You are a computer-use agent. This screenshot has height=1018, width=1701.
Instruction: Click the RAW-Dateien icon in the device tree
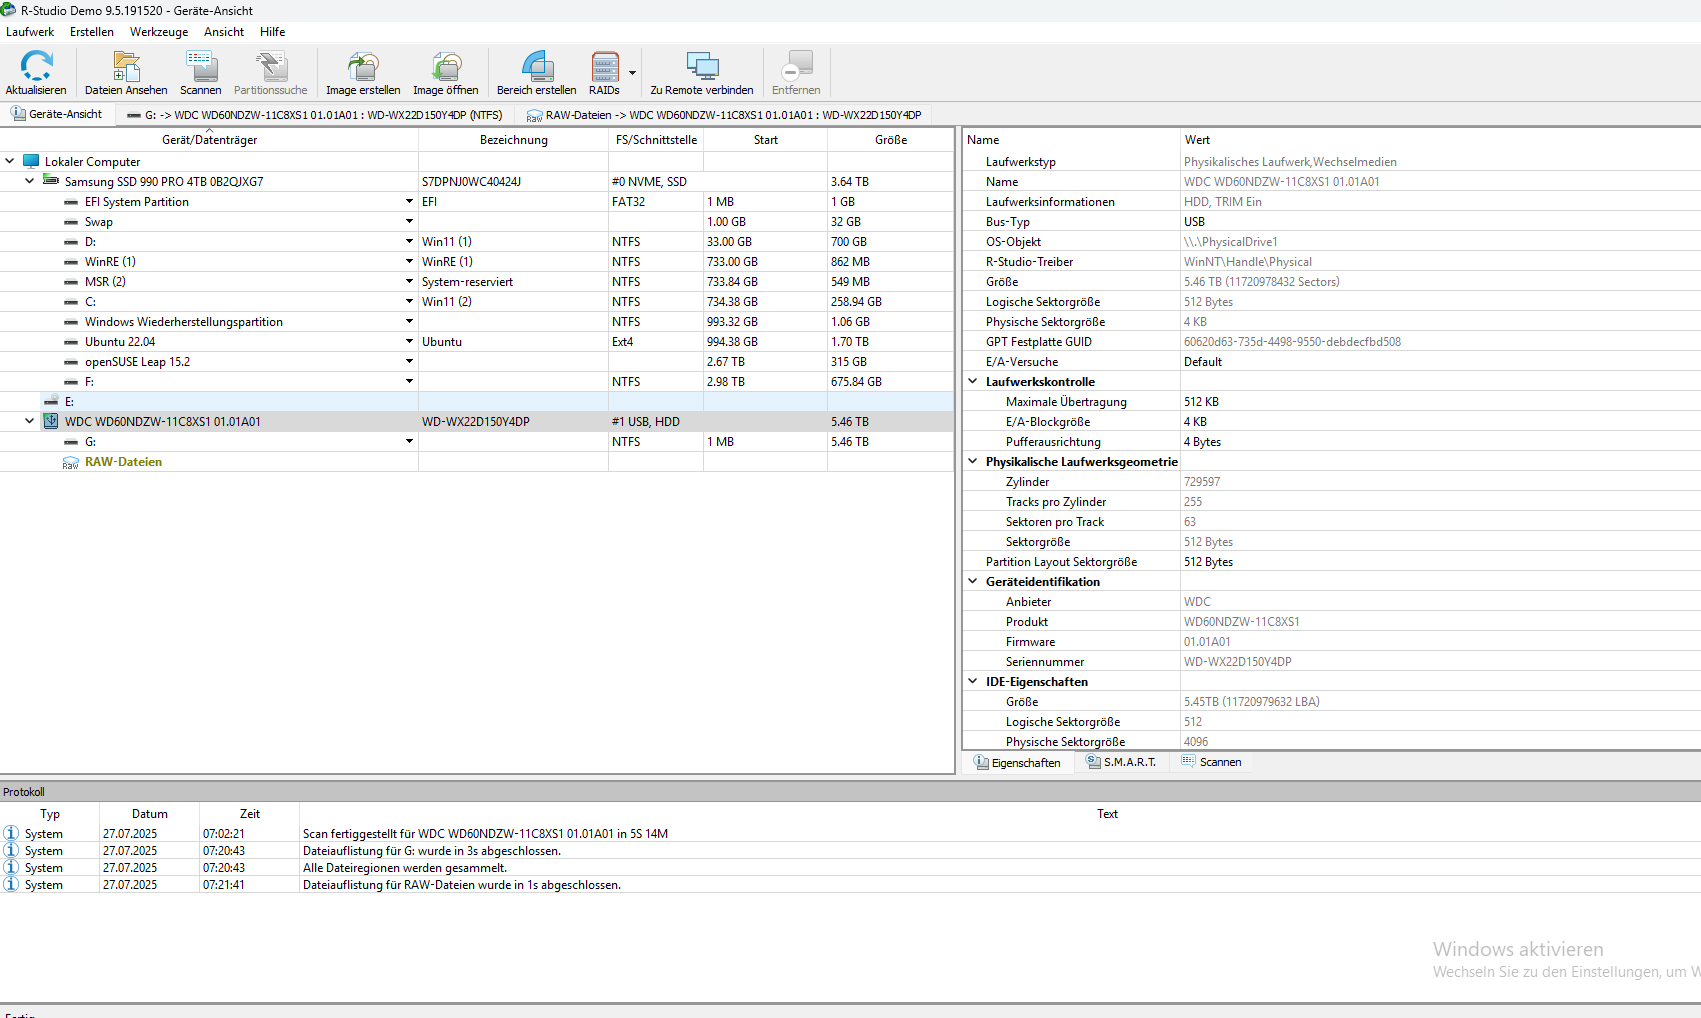71,462
